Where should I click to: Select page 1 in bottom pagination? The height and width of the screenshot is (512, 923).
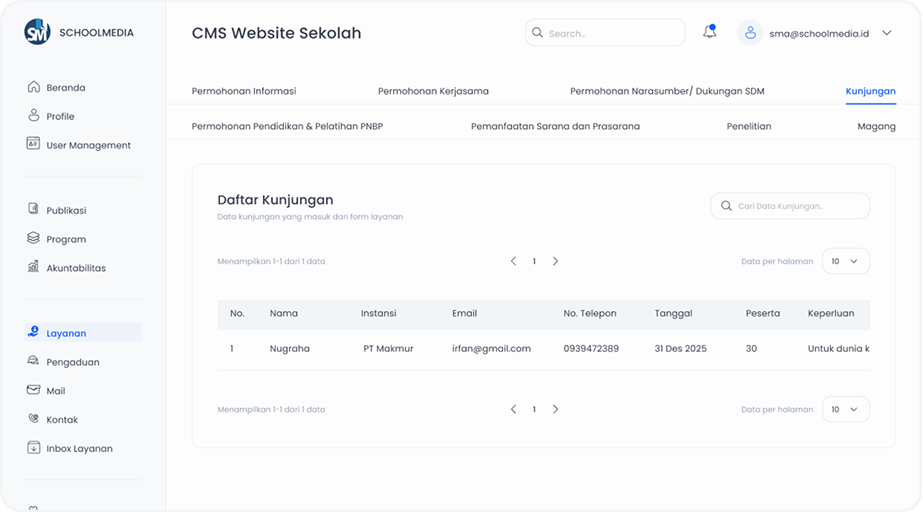pos(534,410)
